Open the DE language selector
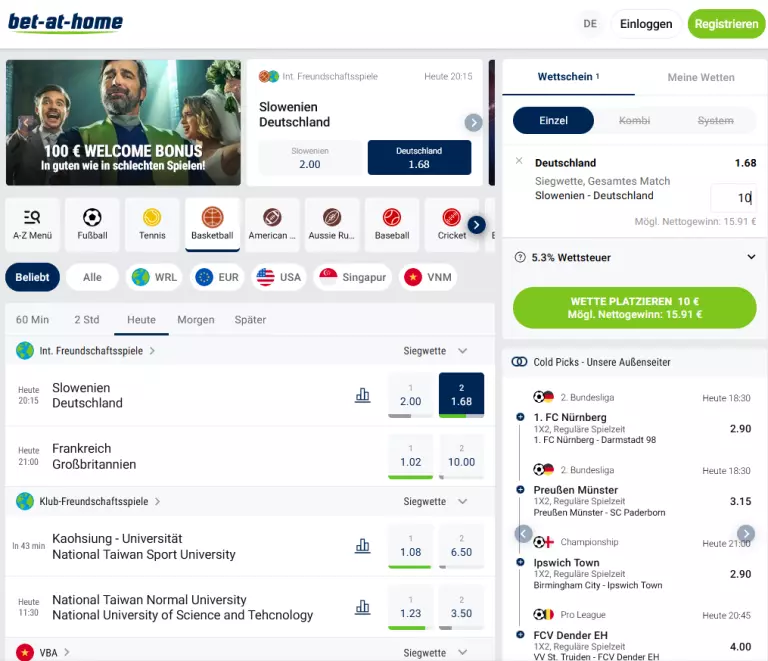This screenshot has width=768, height=661. click(x=590, y=24)
